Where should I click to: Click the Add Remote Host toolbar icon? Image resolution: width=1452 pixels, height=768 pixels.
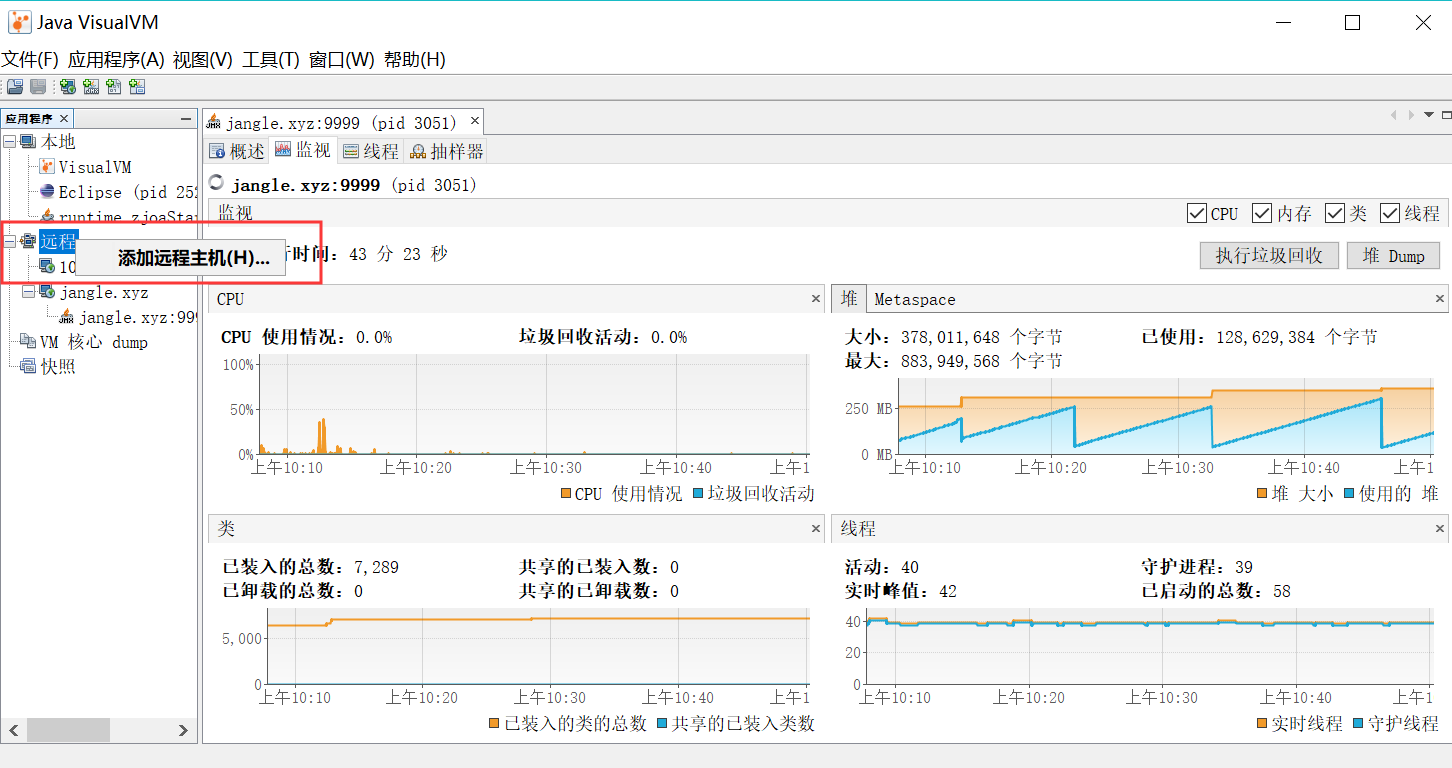pyautogui.click(x=68, y=87)
